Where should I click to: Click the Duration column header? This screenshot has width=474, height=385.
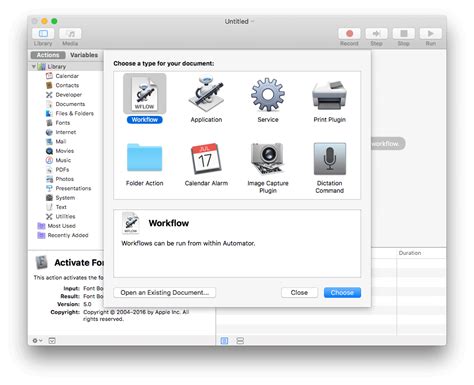(x=421, y=253)
